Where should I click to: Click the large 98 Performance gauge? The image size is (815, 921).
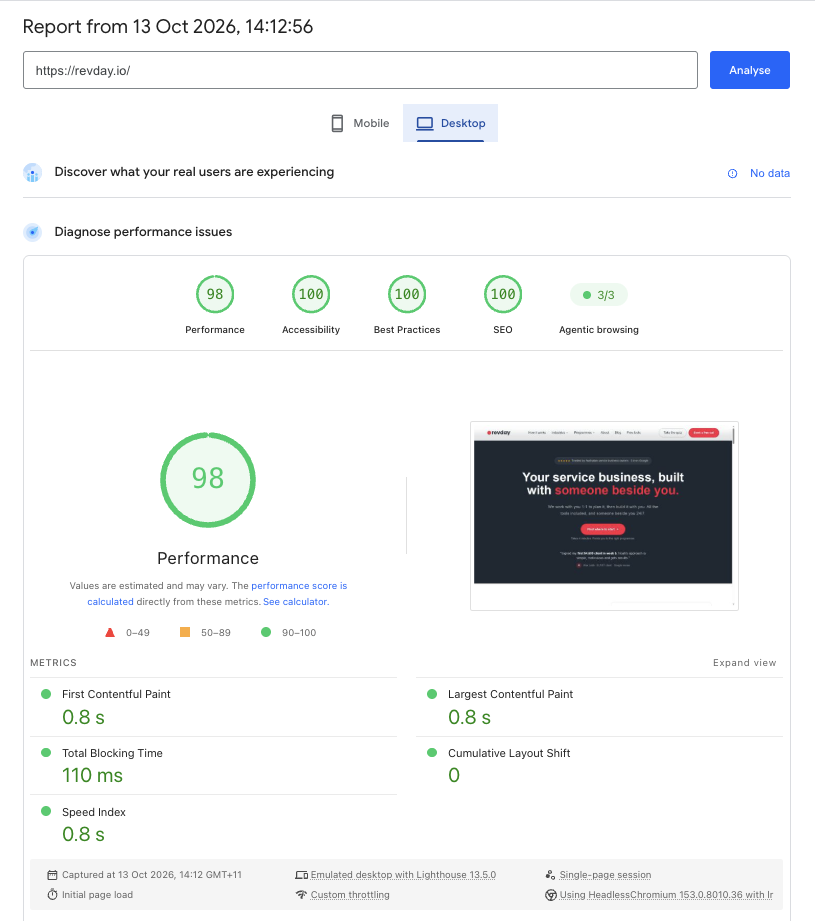(x=208, y=480)
